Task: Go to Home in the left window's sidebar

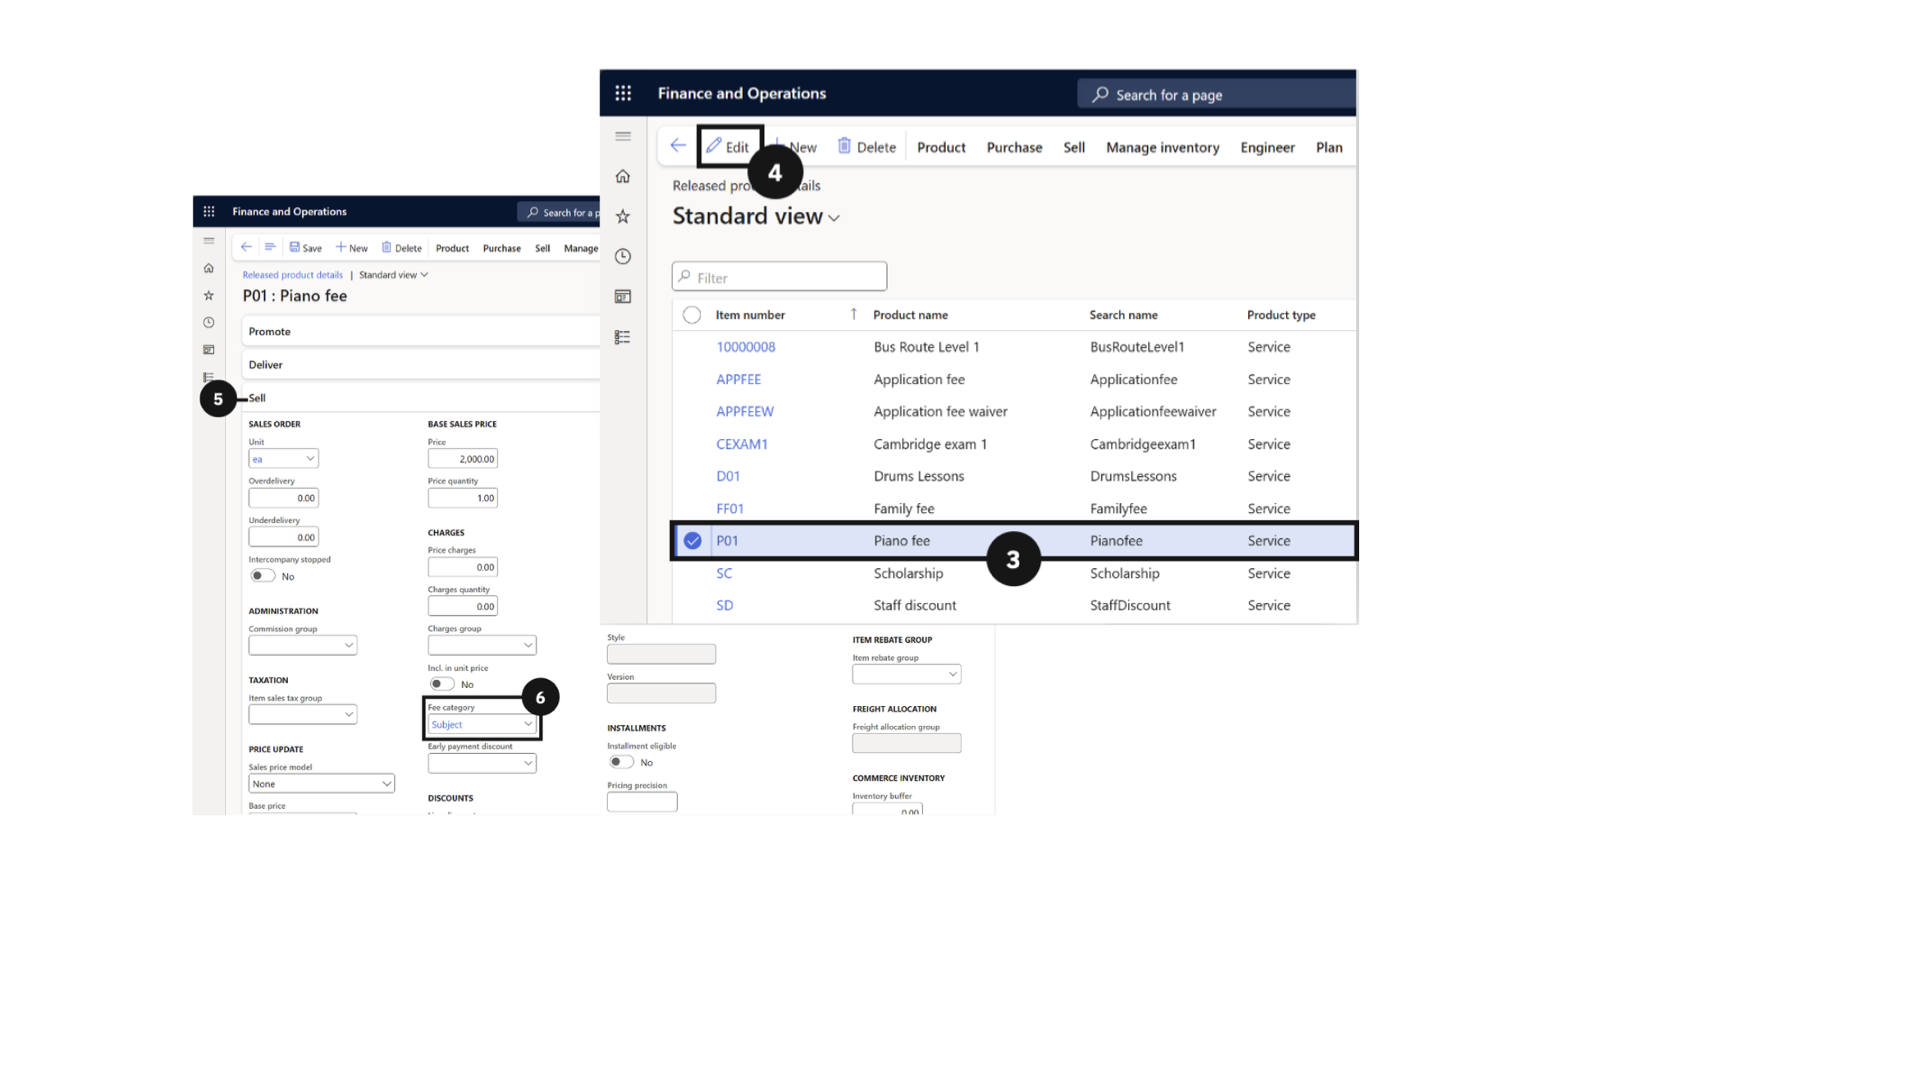Action: [209, 268]
